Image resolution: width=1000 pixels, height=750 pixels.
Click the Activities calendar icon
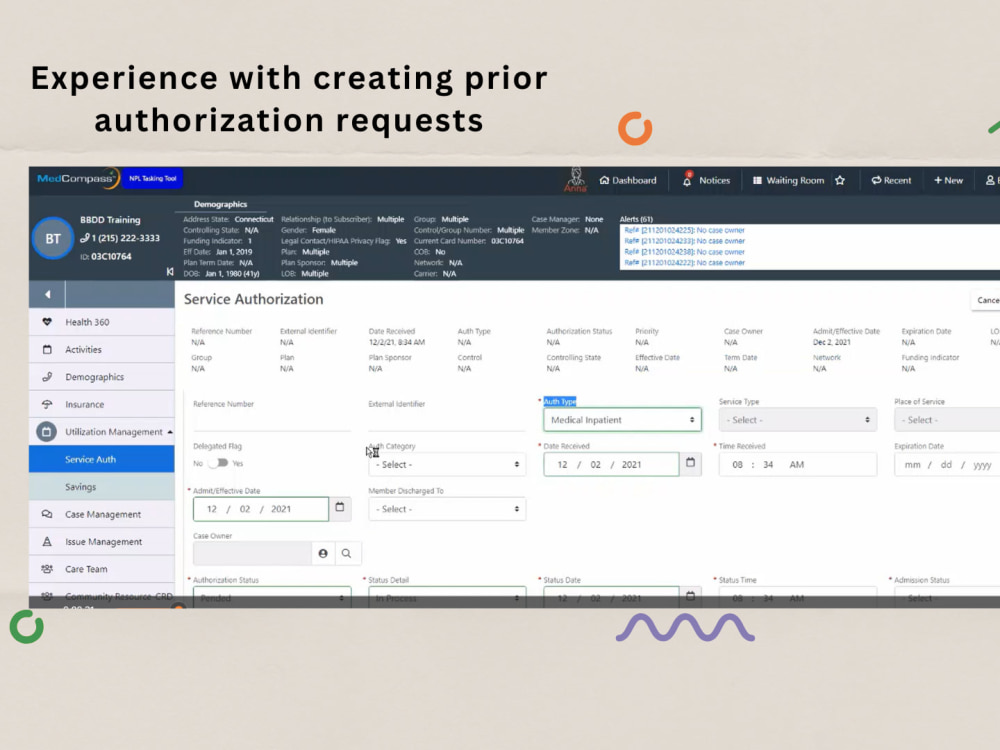47,349
